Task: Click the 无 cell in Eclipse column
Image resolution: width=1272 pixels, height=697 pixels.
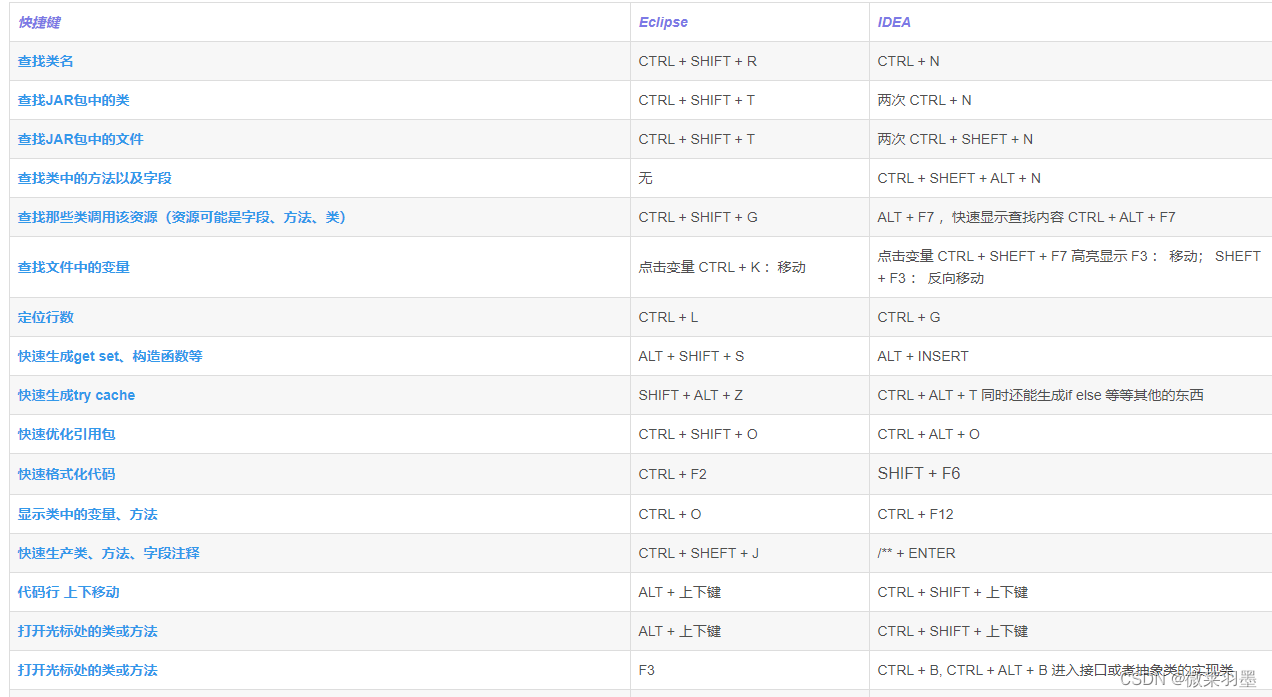Action: (646, 178)
